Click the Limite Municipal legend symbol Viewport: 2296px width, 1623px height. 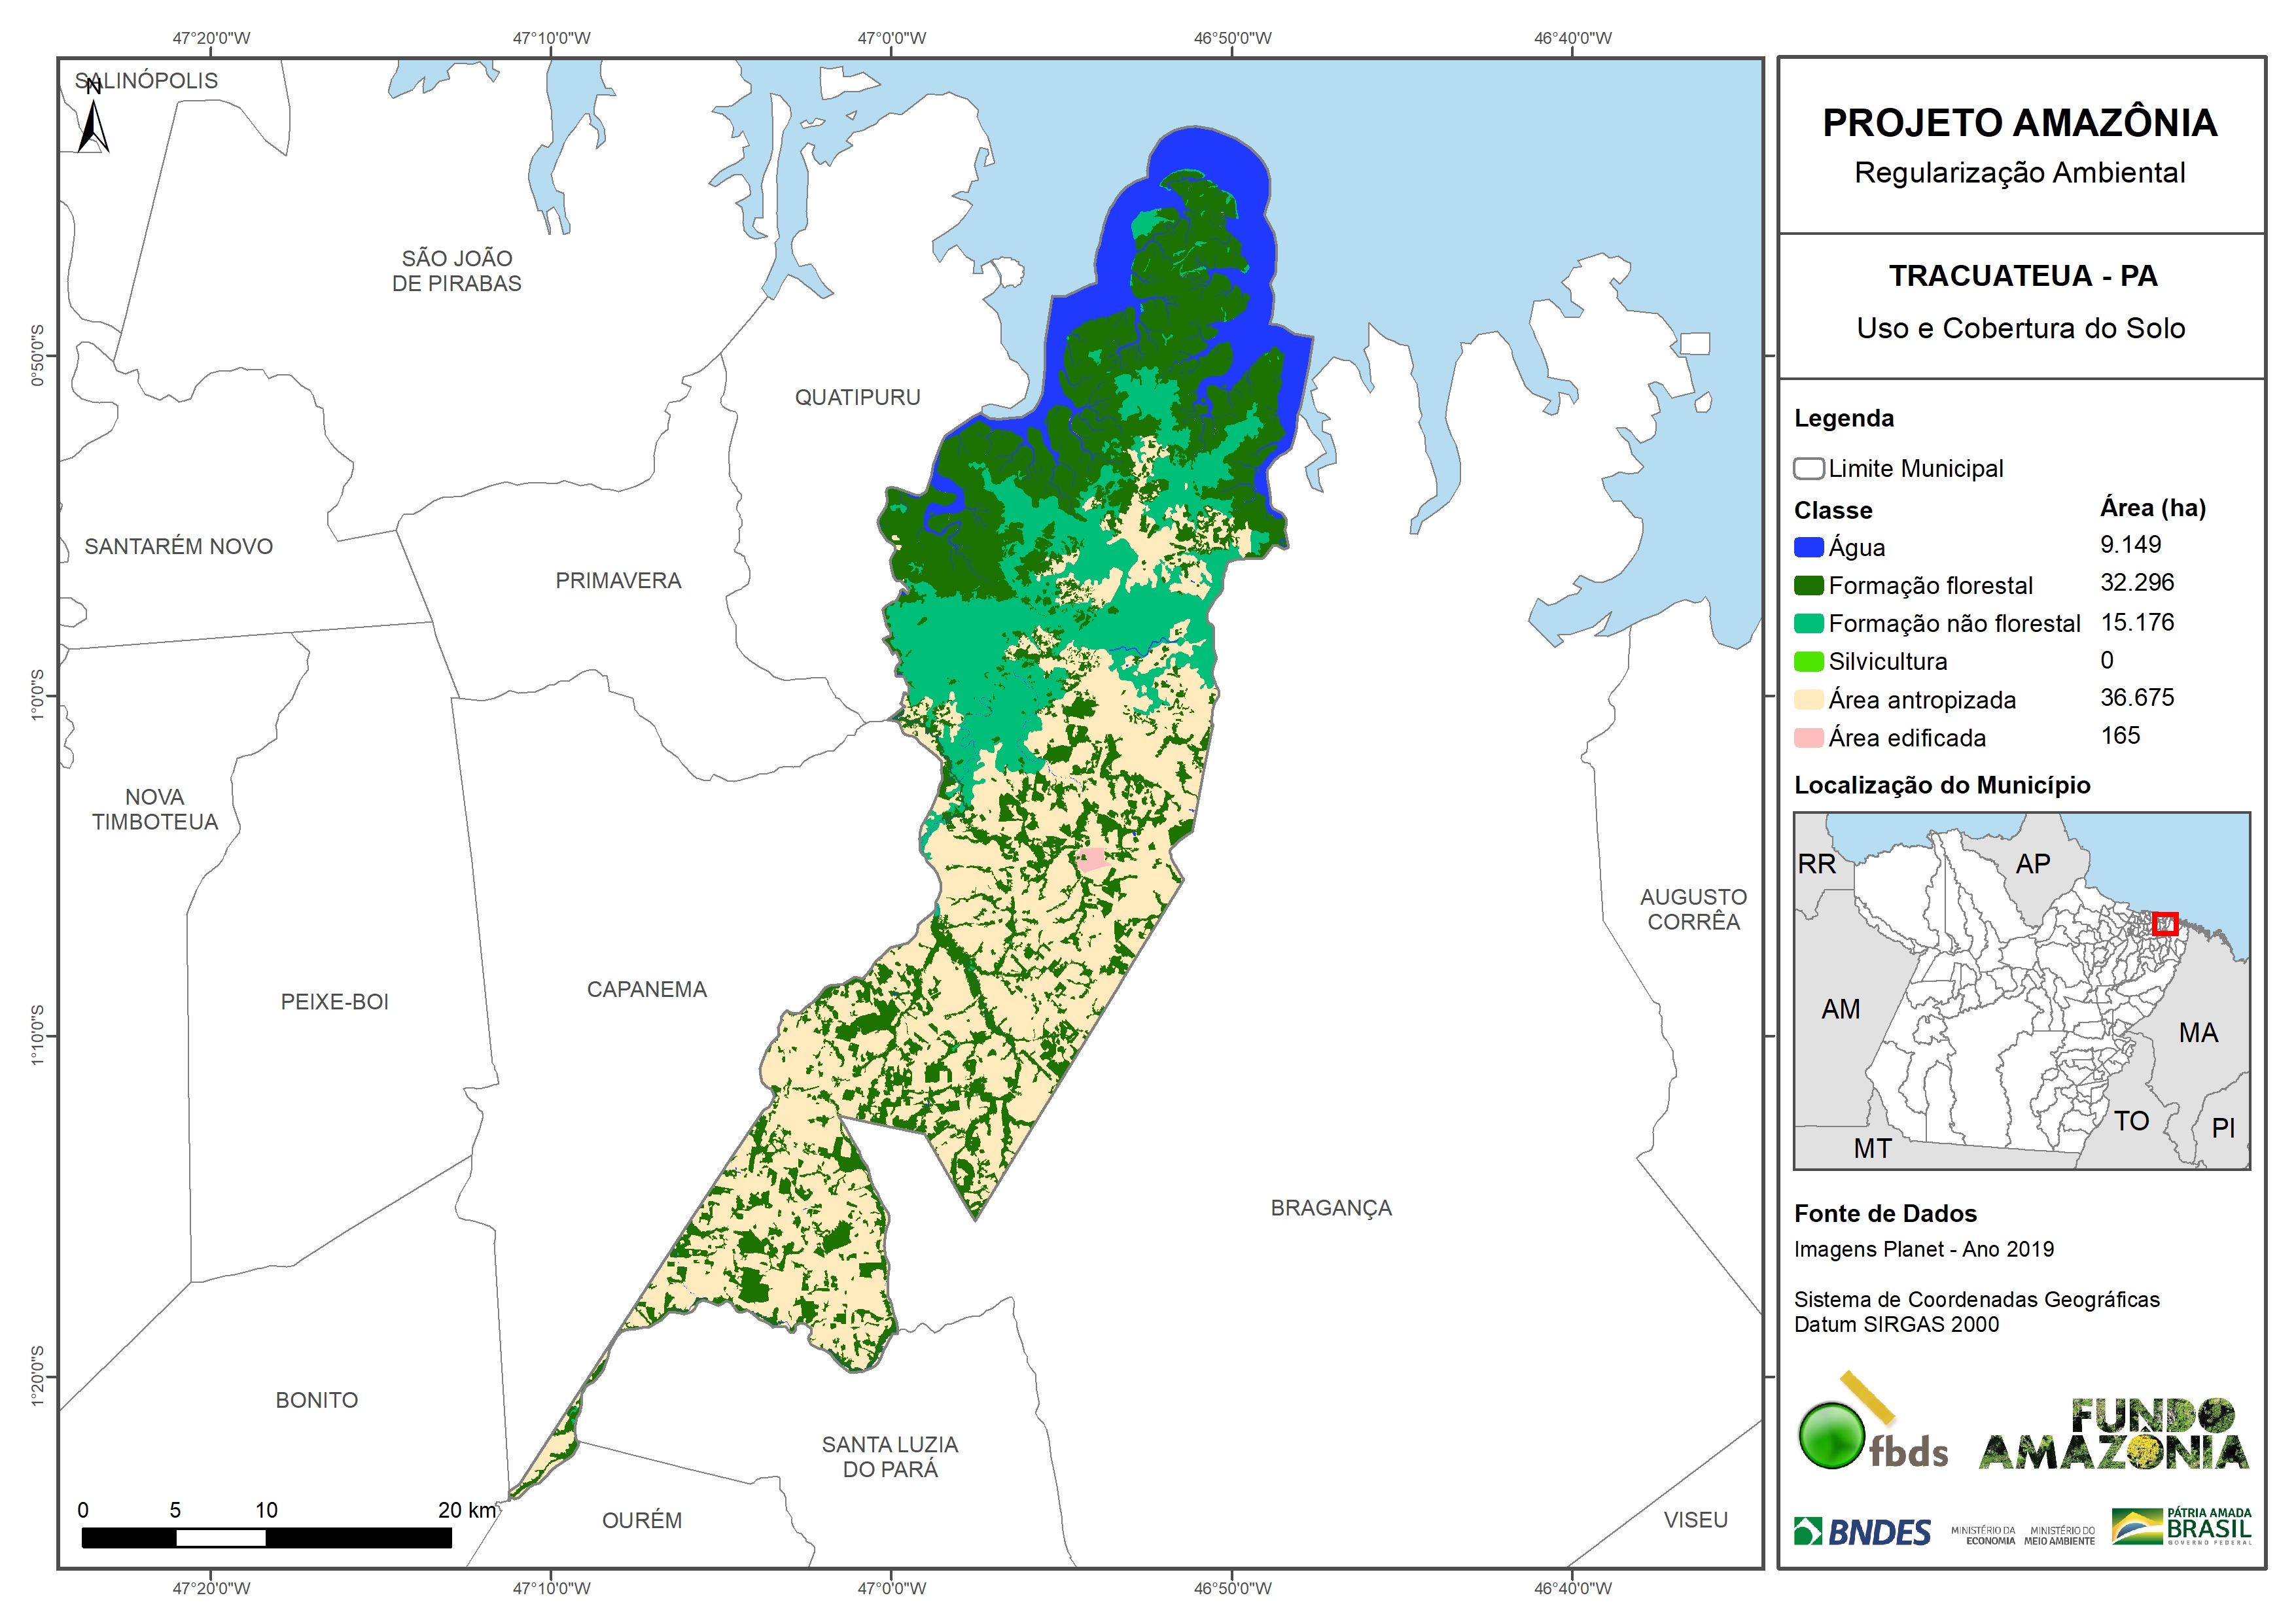[x=1808, y=468]
